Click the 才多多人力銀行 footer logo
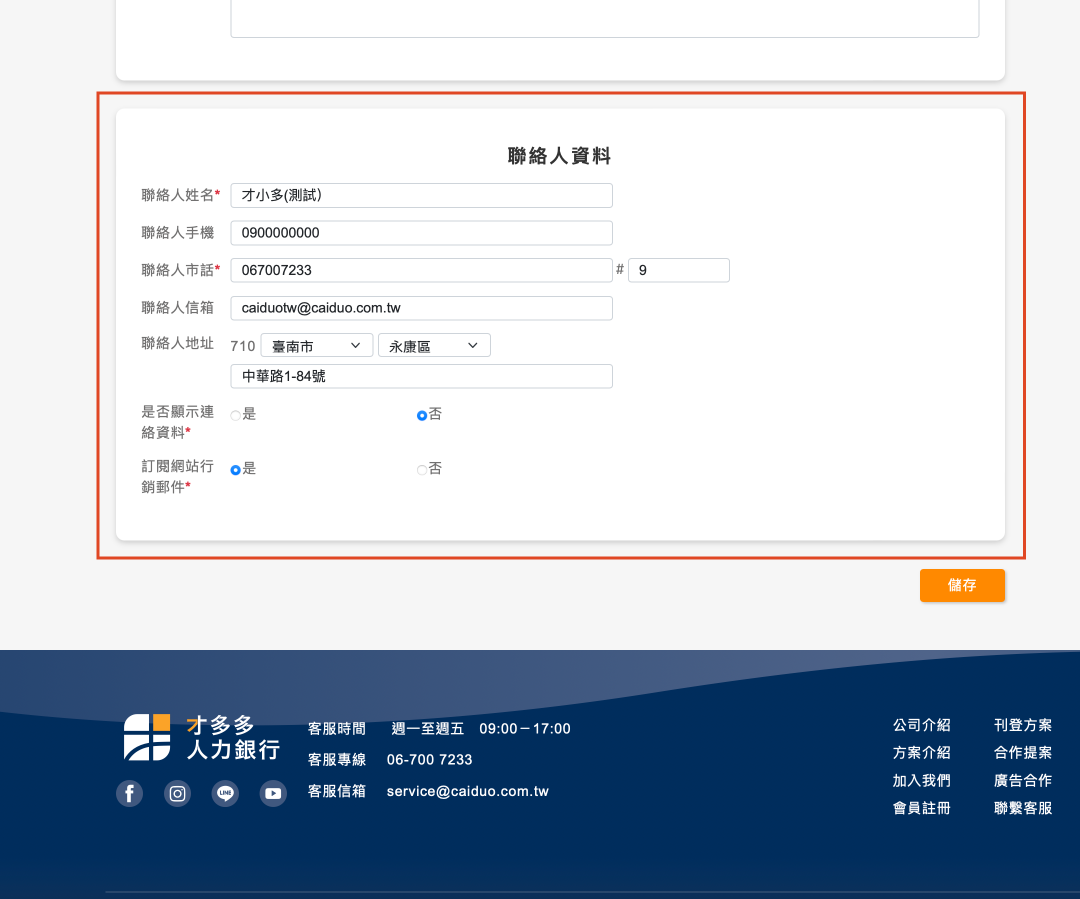The width and height of the screenshot is (1080, 899). point(201,737)
